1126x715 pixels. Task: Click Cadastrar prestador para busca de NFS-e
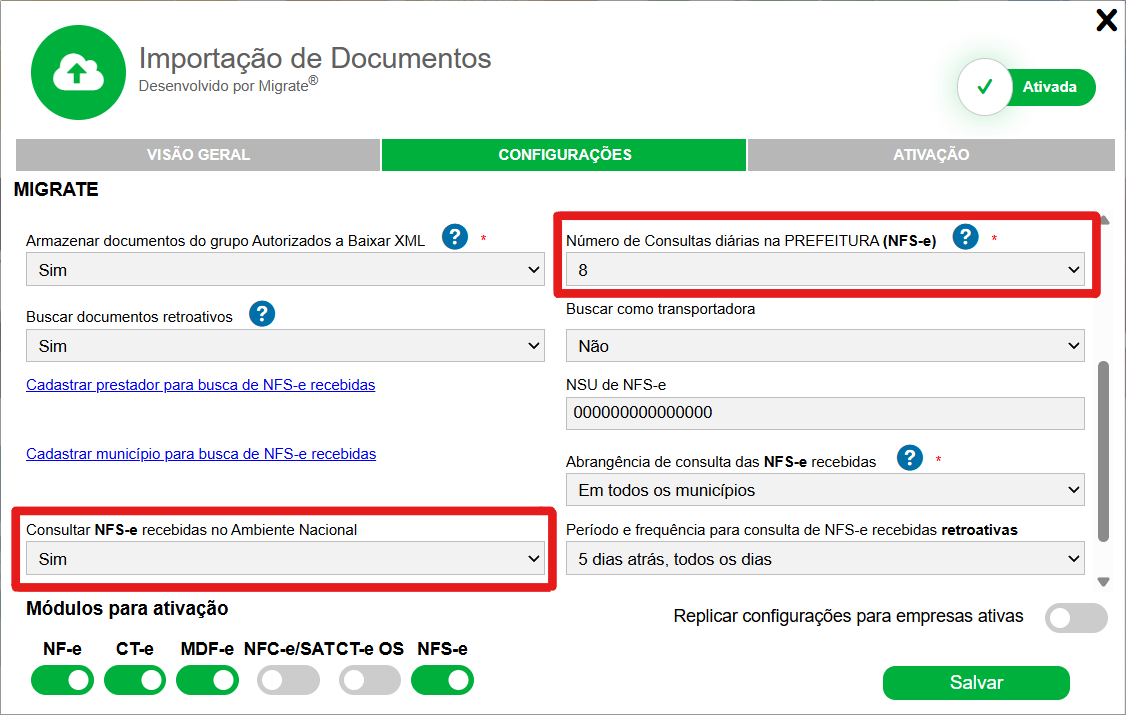[x=200, y=384]
